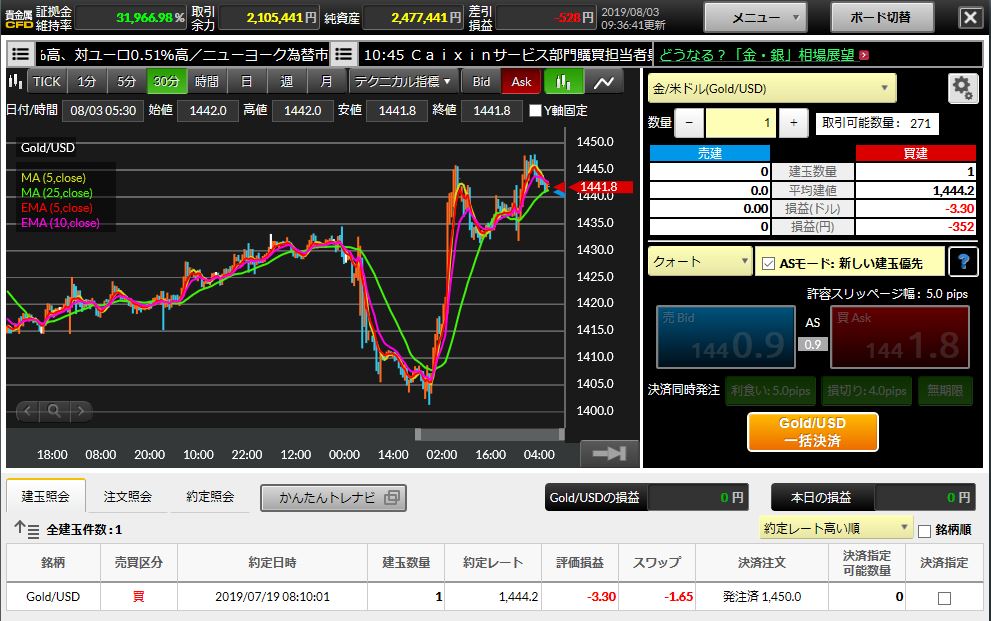Open テクニカル指標 dropdown
991x621 pixels.
[x=402, y=81]
